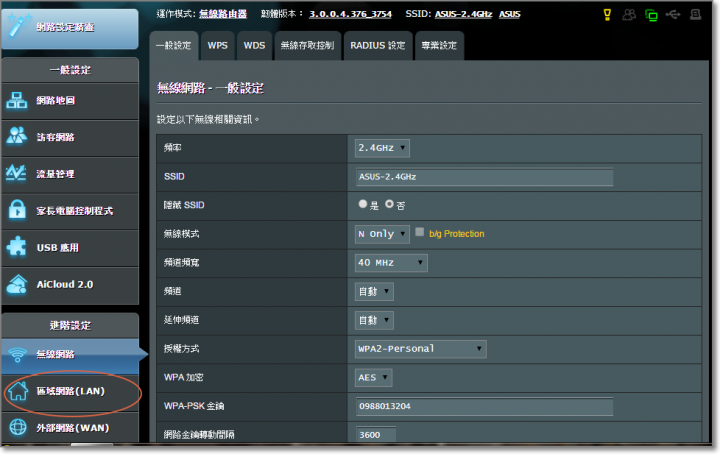The width and height of the screenshot is (720, 454).
Task: Click the USB status icon
Action: click(673, 15)
